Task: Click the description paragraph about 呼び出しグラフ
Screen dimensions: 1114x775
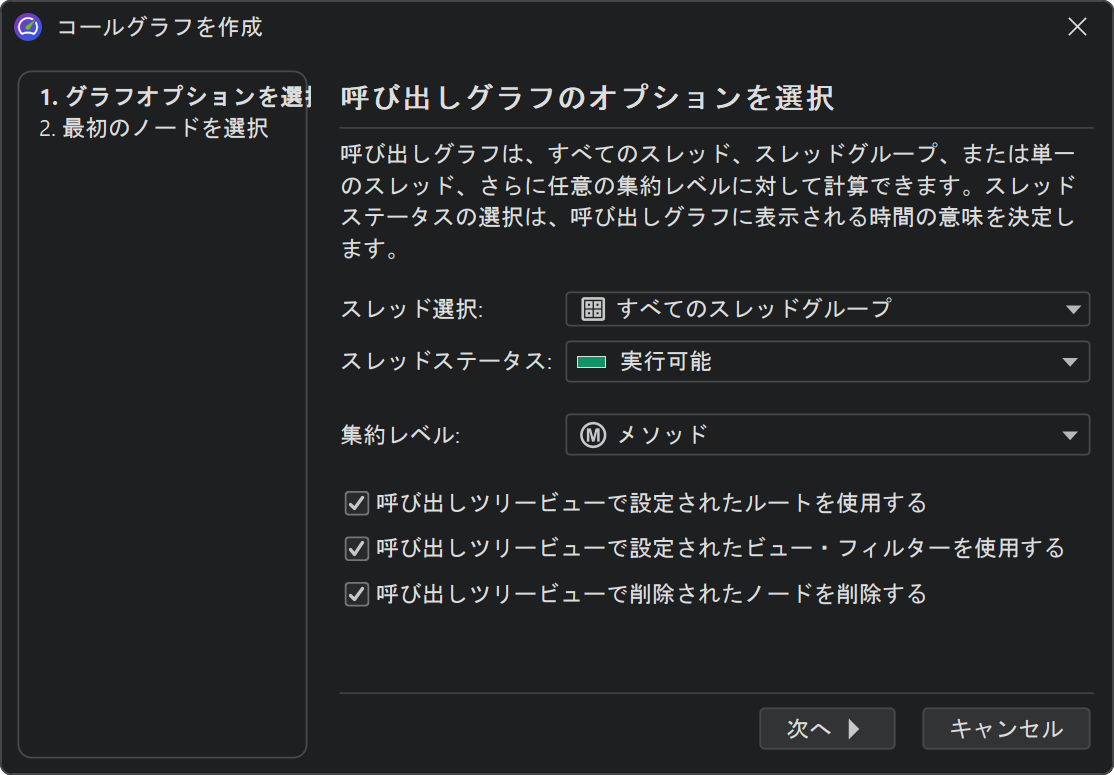Action: [708, 201]
